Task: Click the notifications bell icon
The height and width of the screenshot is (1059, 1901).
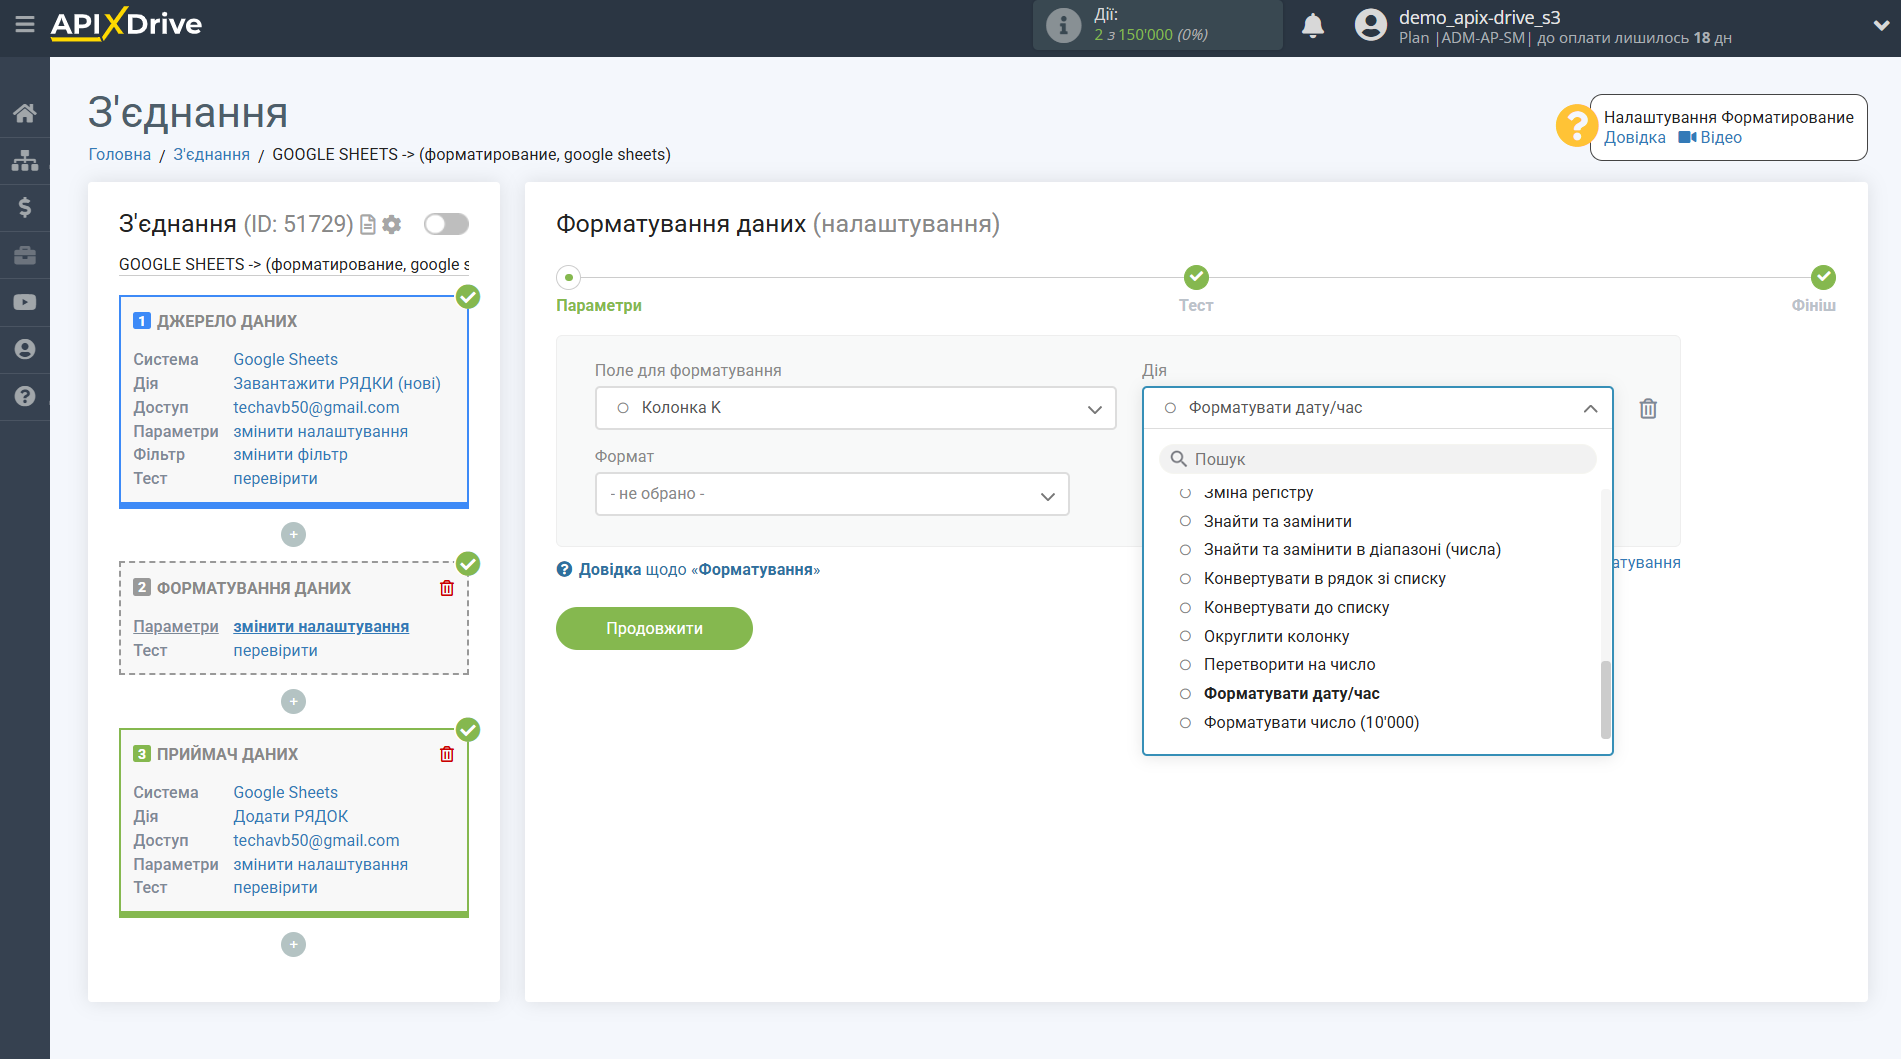Action: [1313, 26]
